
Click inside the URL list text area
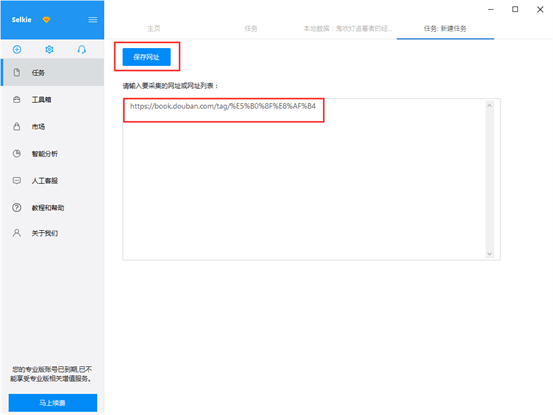tap(304, 179)
